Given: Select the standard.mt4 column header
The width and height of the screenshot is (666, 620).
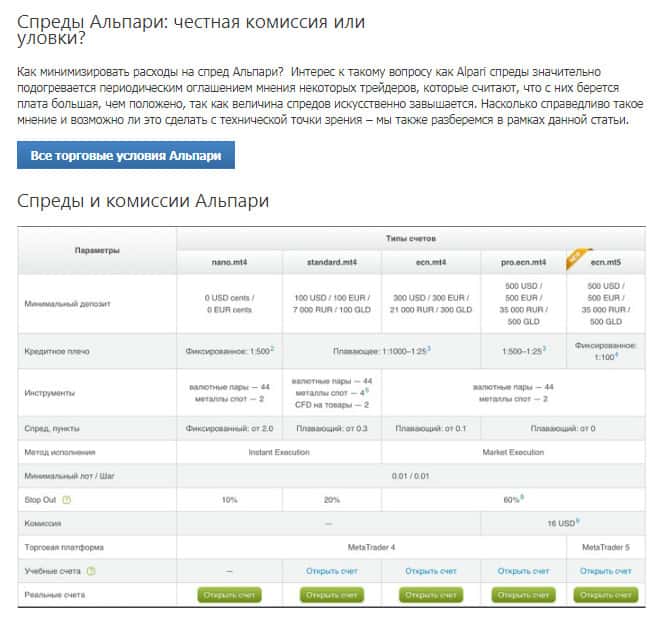Looking at the screenshot, I should [332, 262].
